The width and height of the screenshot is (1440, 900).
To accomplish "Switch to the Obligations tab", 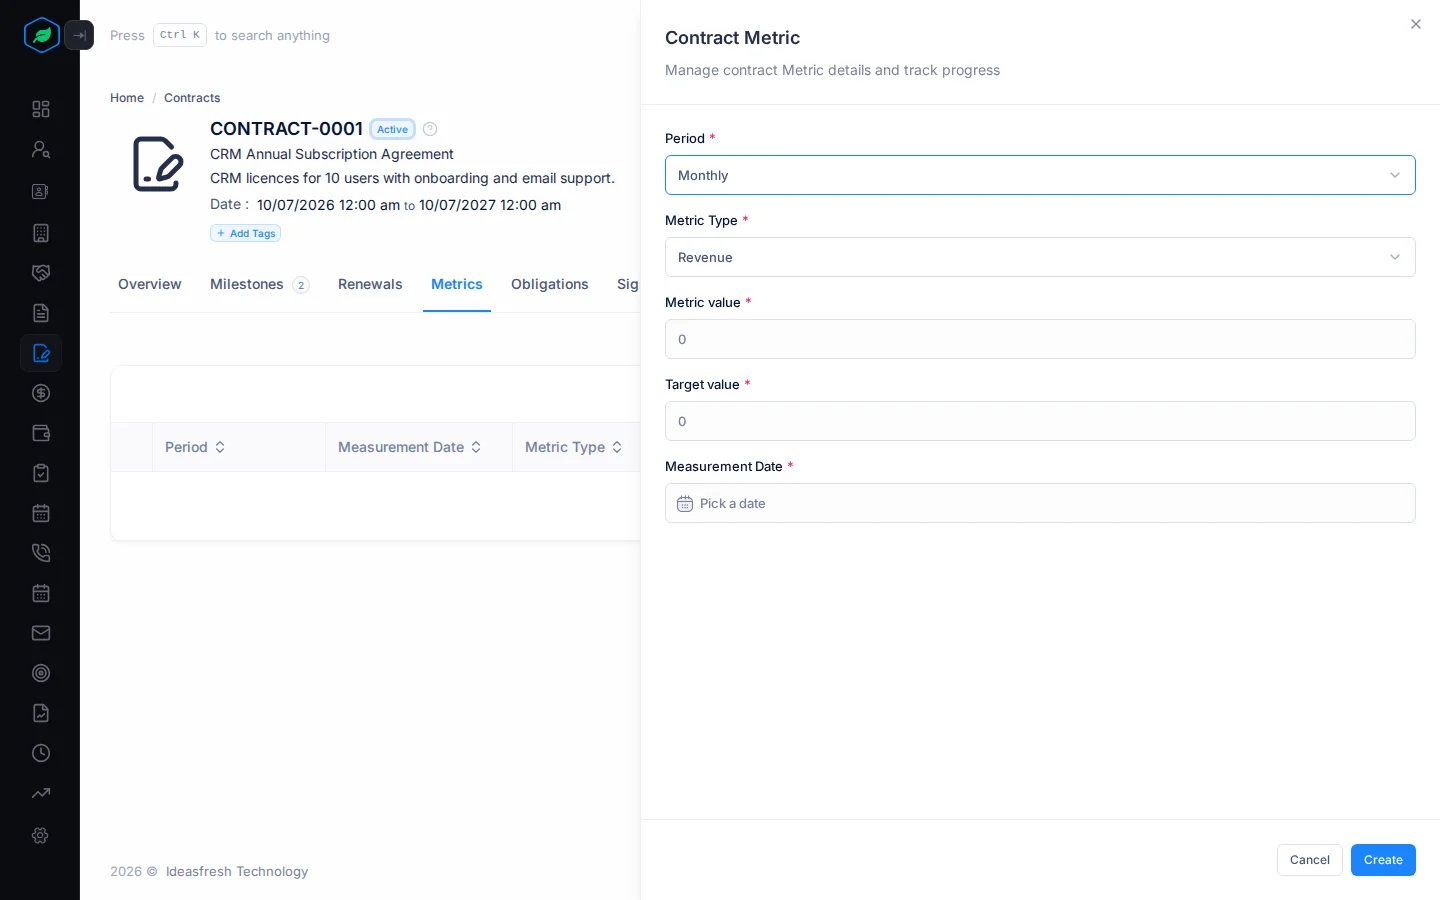I will click(550, 284).
